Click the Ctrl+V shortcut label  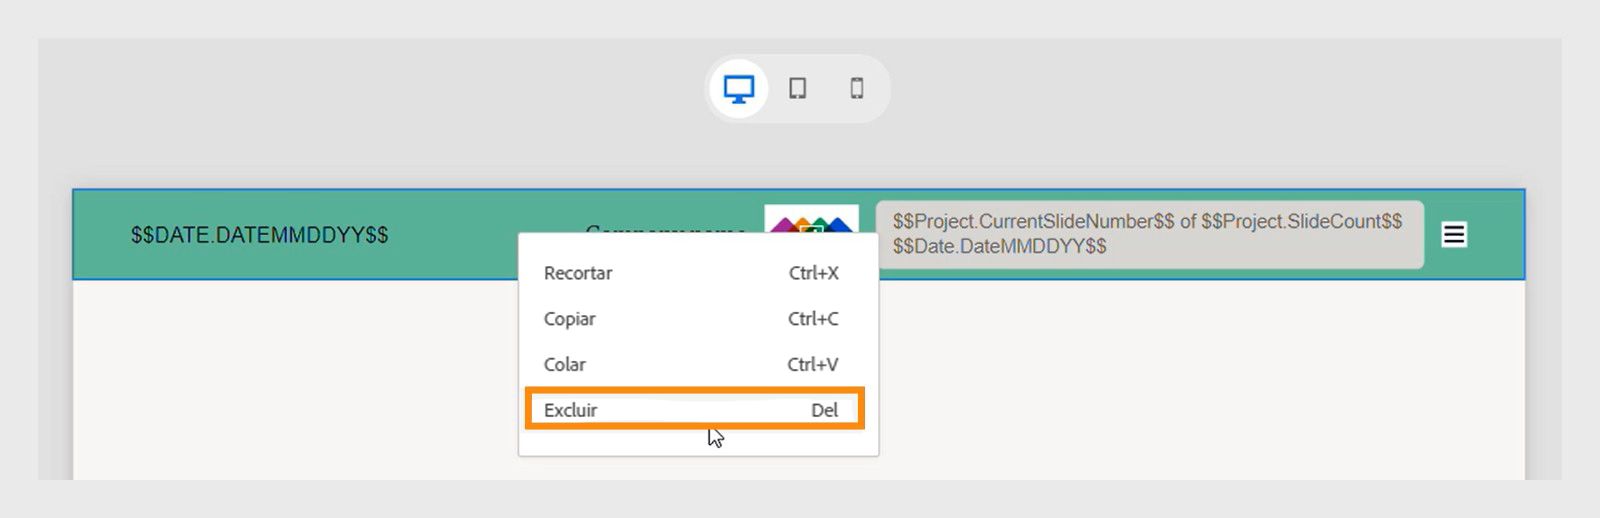point(812,365)
